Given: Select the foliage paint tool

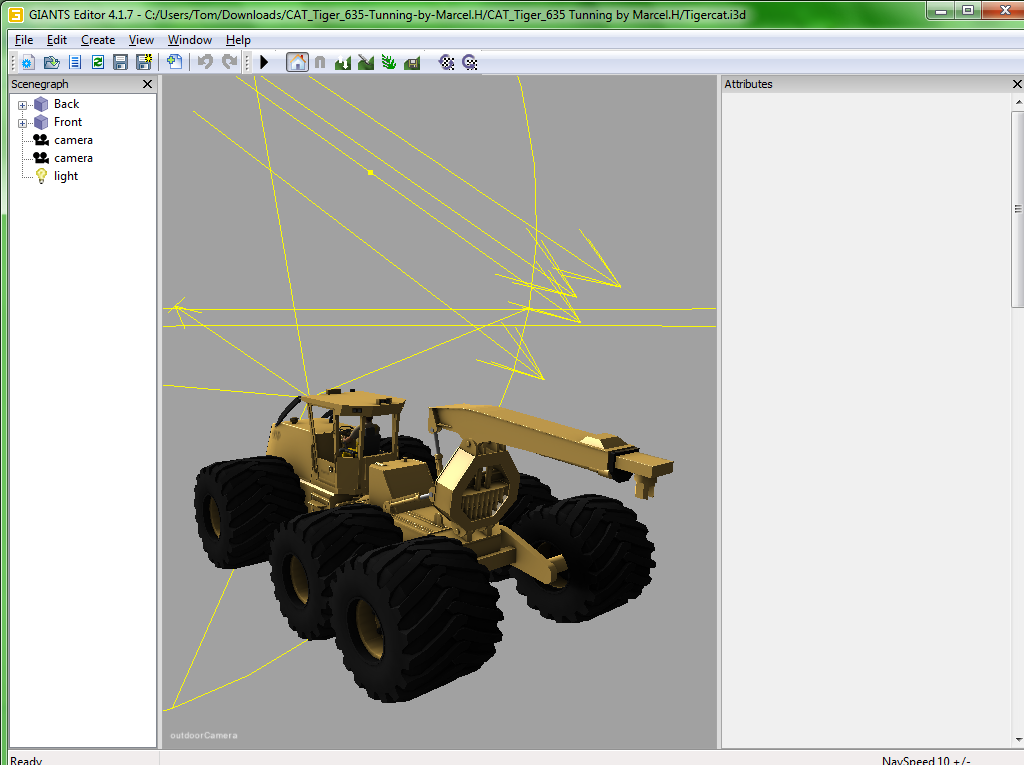Looking at the screenshot, I should 389,63.
